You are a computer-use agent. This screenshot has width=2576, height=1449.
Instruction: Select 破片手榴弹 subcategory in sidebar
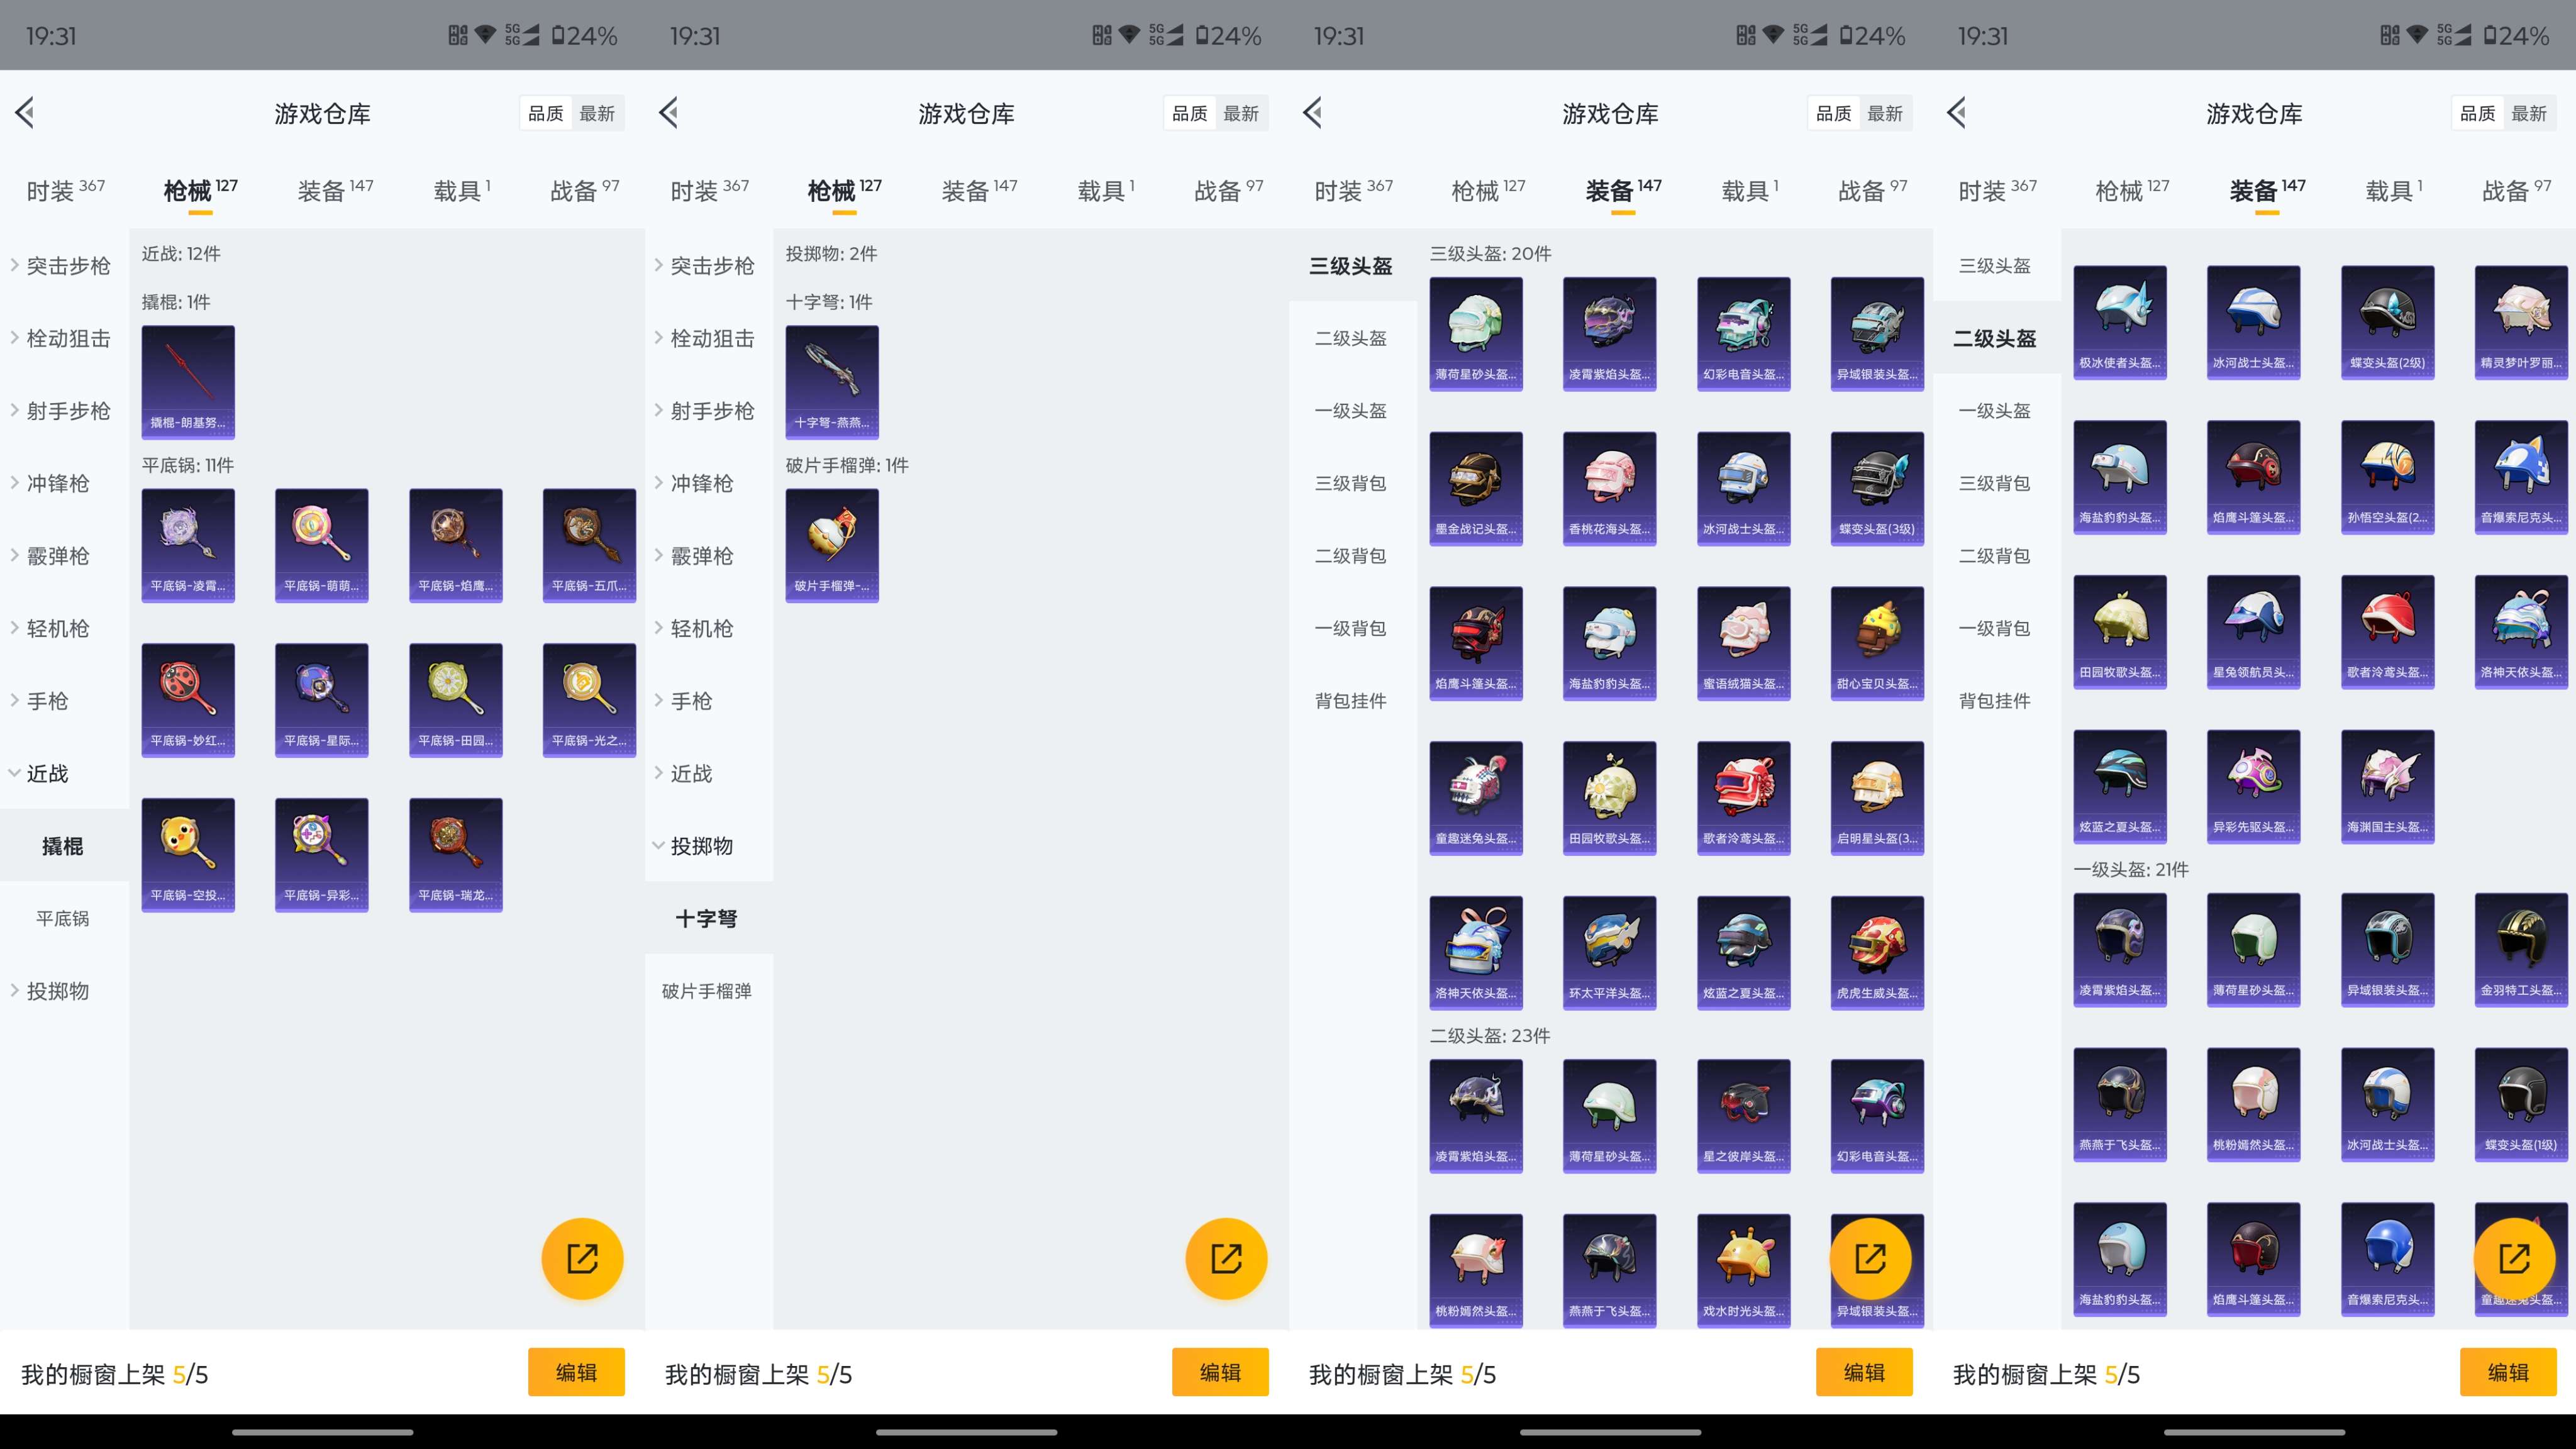coord(708,990)
